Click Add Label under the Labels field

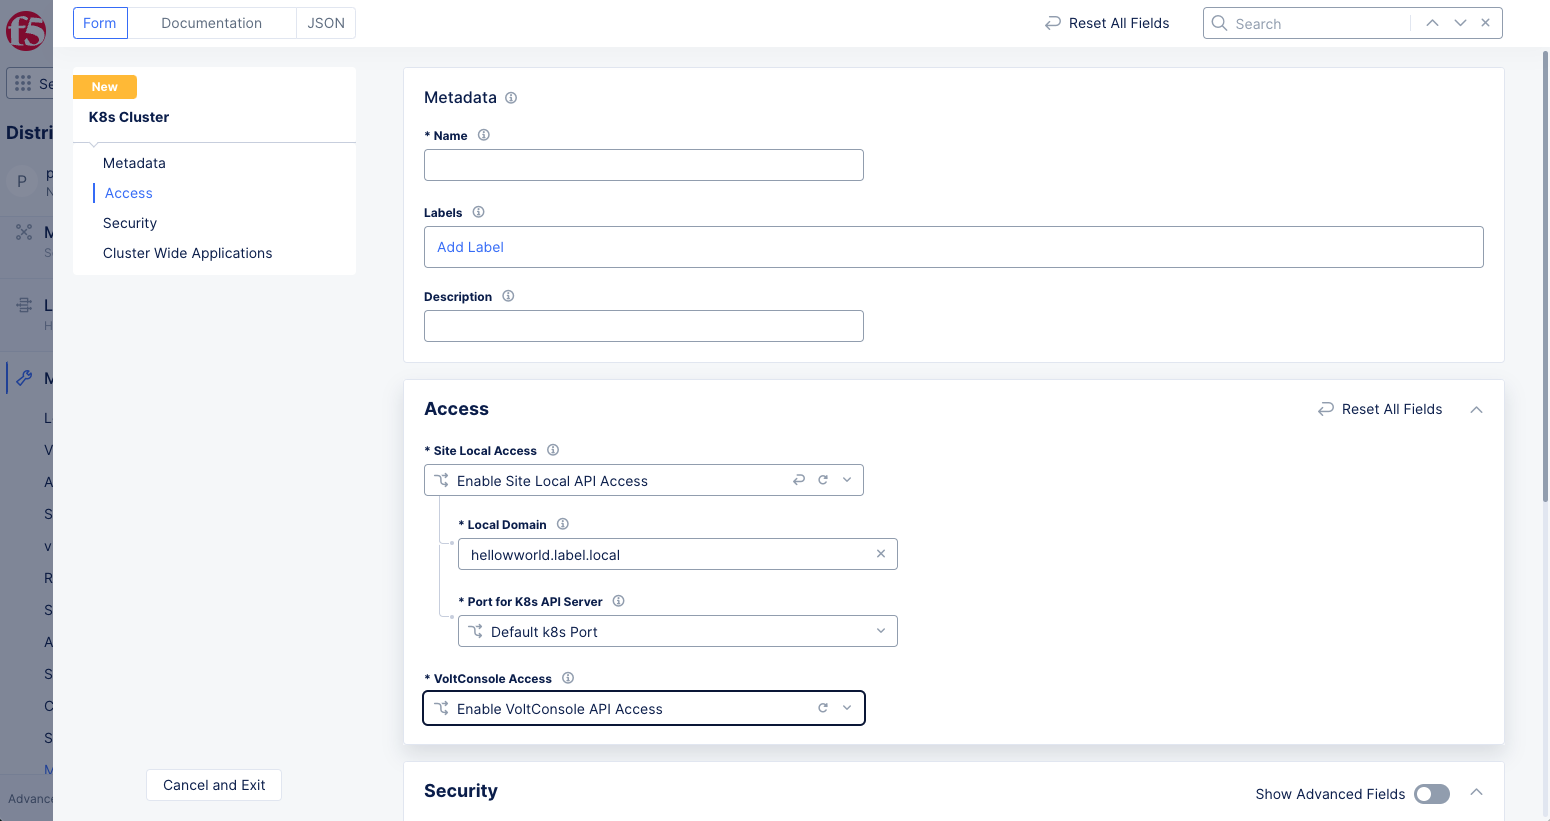(470, 246)
